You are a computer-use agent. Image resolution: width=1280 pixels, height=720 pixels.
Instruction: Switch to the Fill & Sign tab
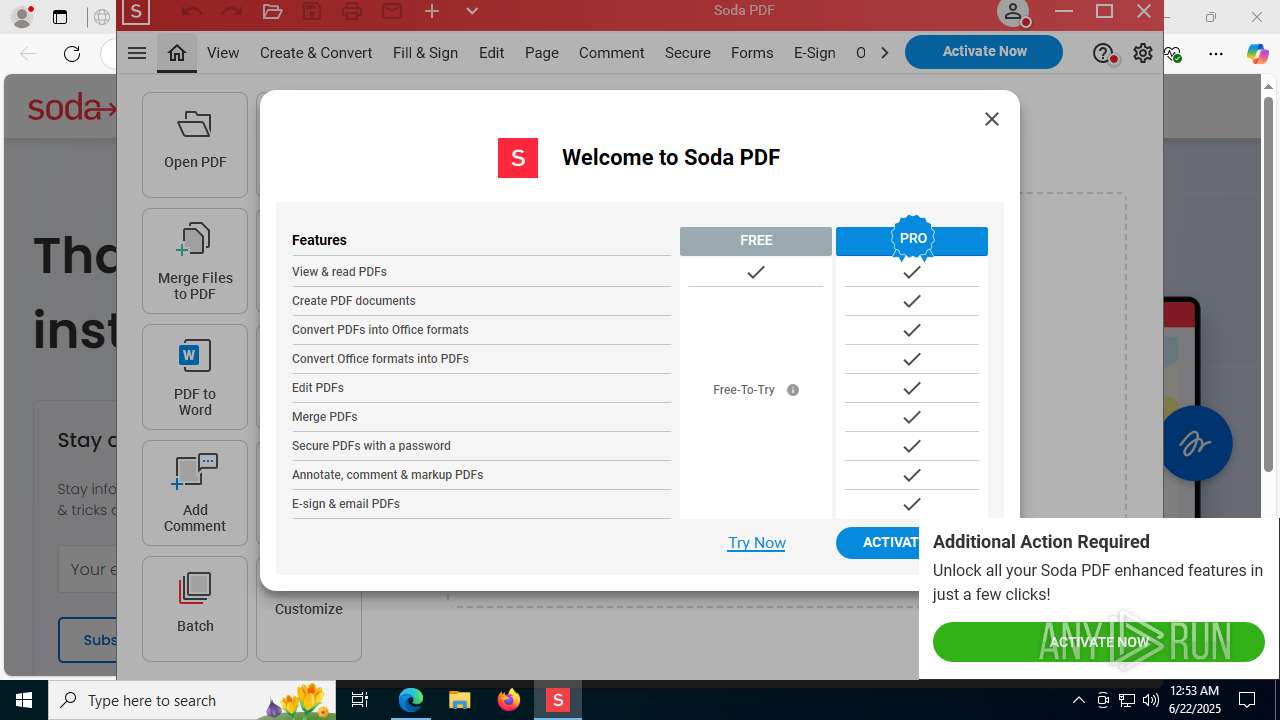point(425,53)
